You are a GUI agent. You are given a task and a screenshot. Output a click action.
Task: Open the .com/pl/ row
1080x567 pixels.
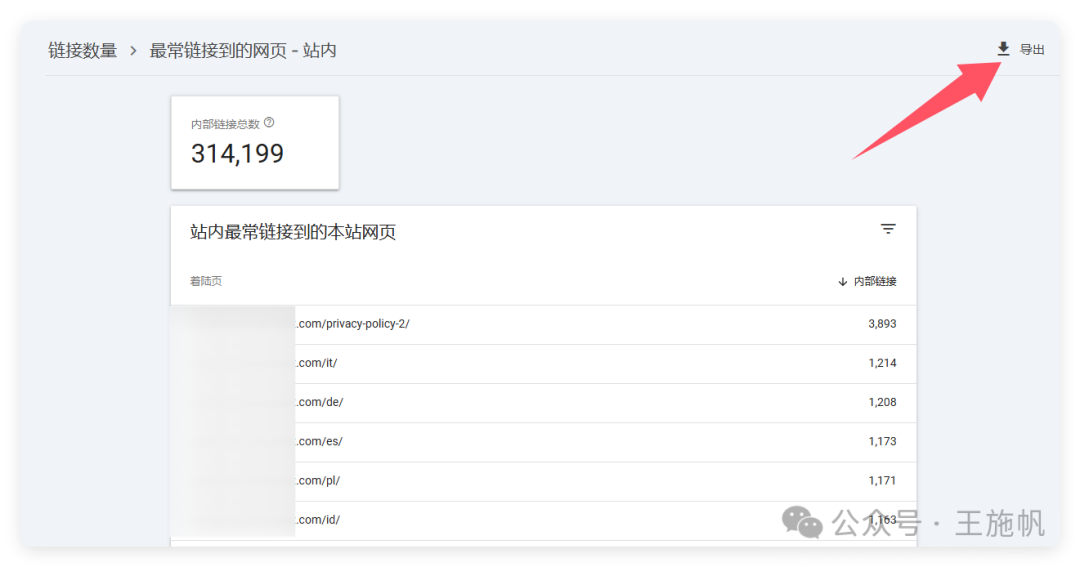[543, 482]
